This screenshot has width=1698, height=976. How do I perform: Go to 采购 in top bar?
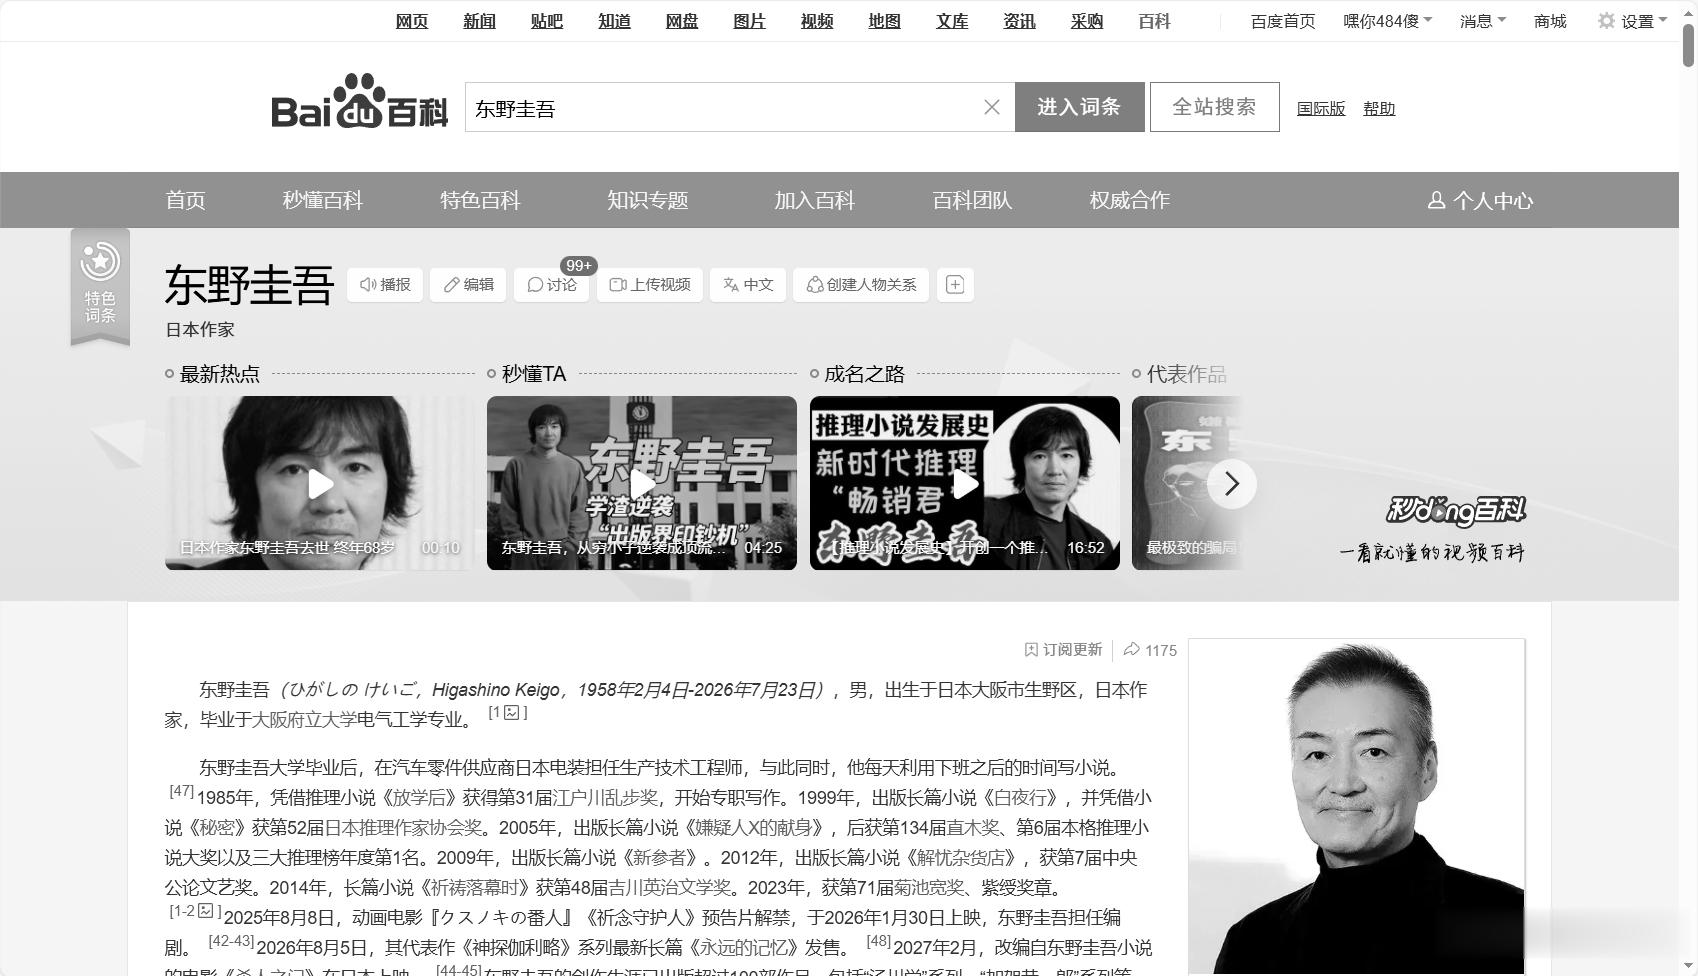coord(1087,21)
